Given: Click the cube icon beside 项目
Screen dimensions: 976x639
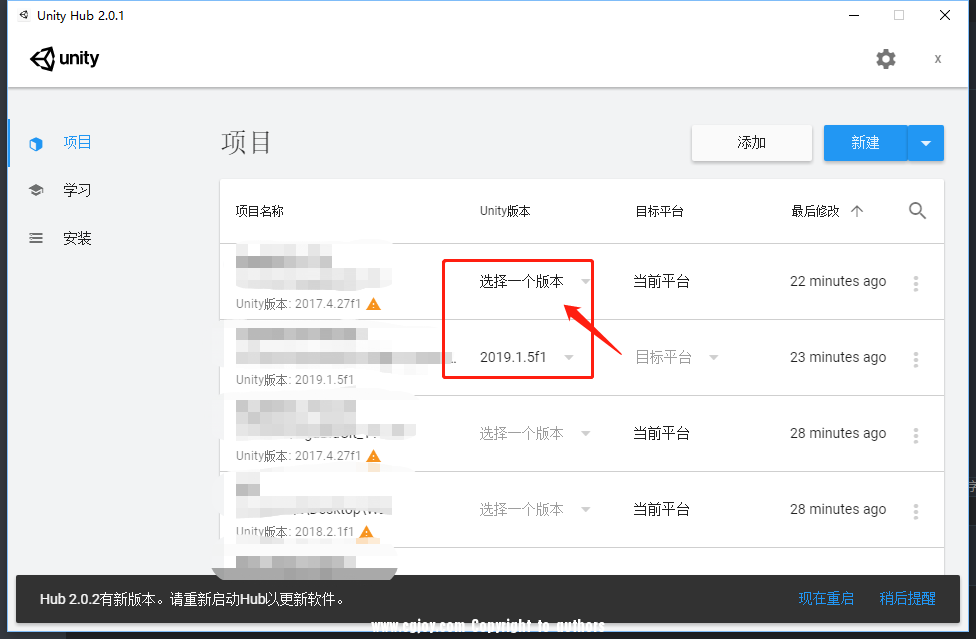Looking at the screenshot, I should [36, 144].
